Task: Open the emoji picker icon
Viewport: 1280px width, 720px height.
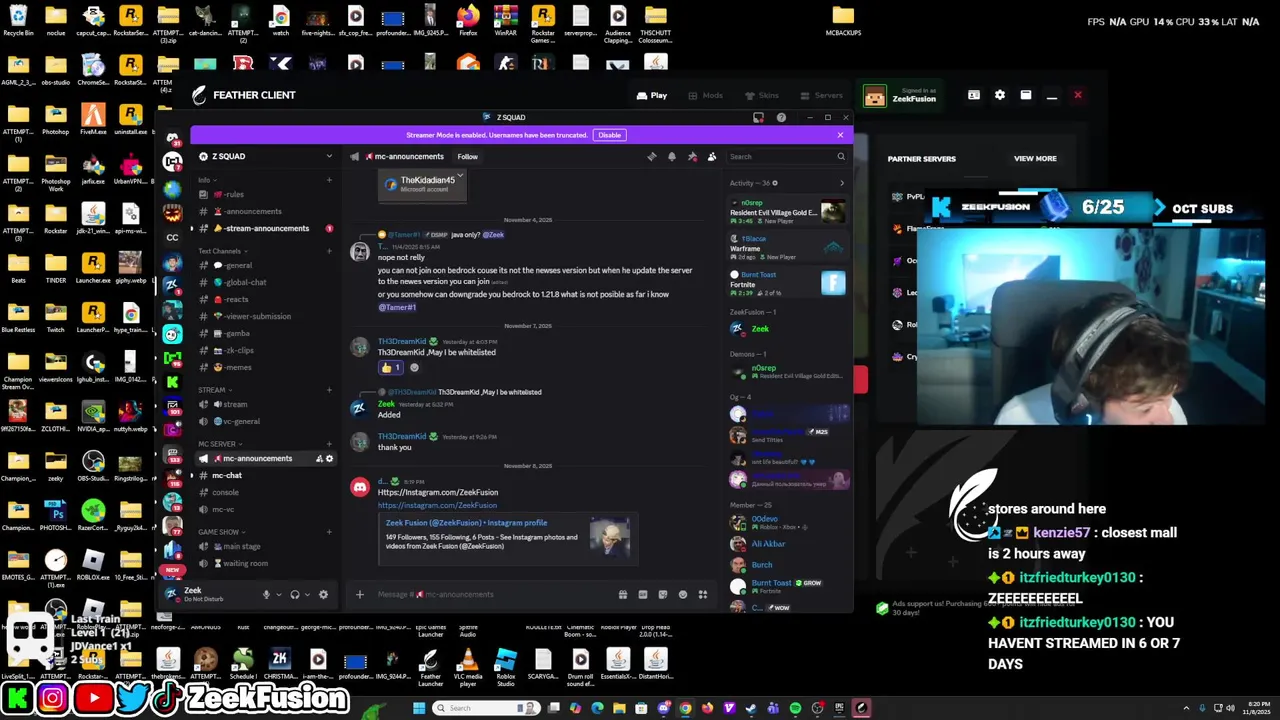Action: coord(683,594)
